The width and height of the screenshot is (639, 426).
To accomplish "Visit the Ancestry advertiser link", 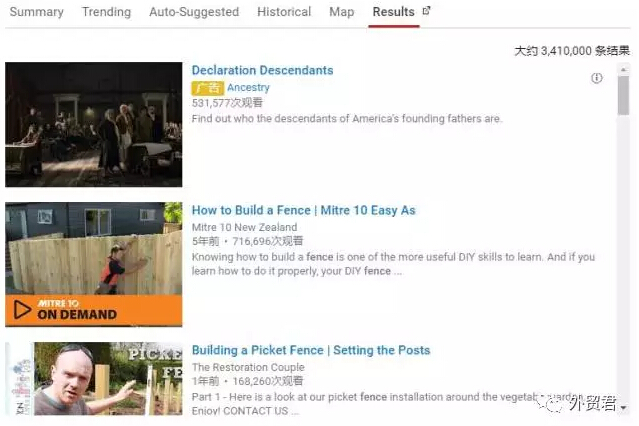I will point(248,88).
